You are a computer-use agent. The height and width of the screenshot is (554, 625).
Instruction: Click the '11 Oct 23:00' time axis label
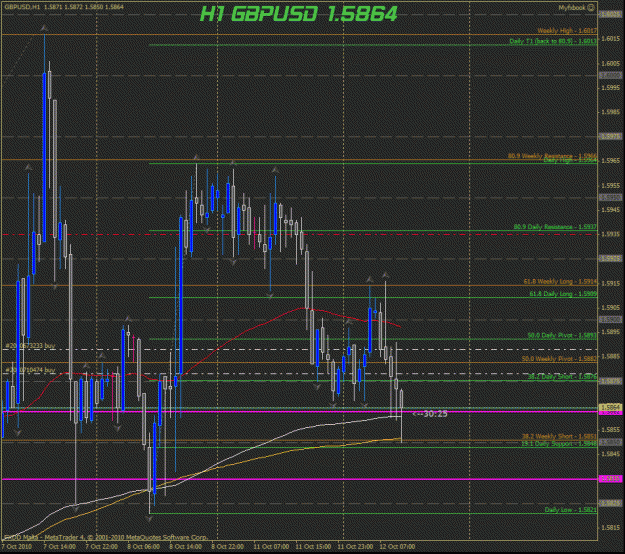pos(355,546)
